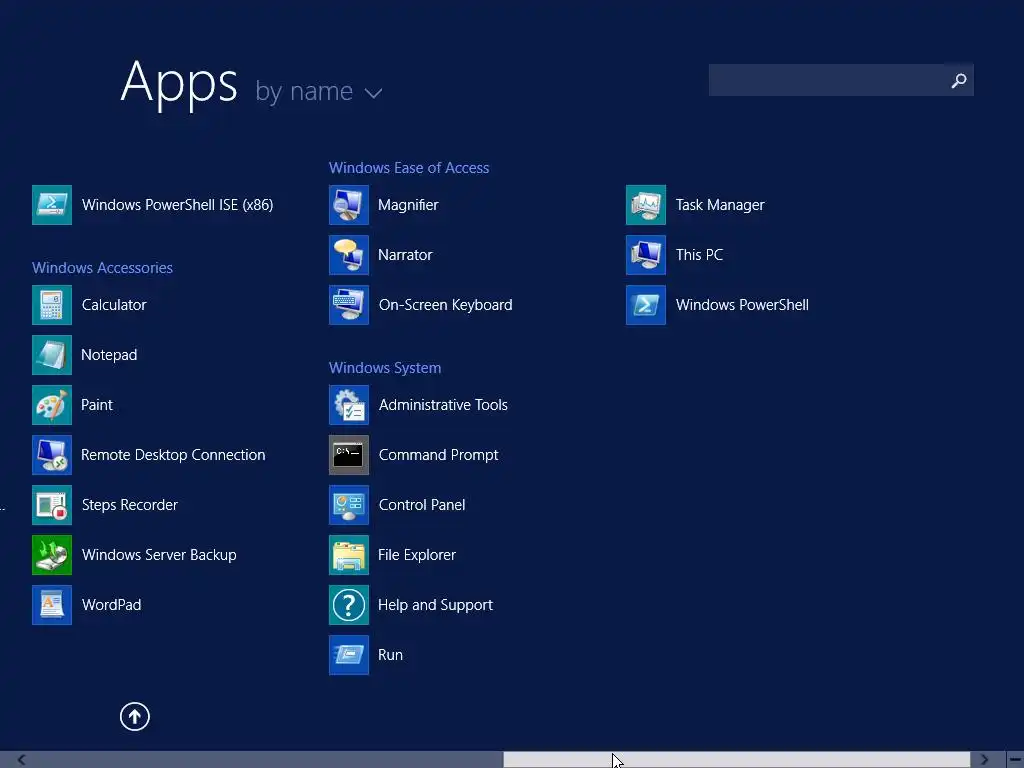This screenshot has width=1024, height=768.
Task: Select the Windows Accessories group heading
Action: (x=103, y=268)
